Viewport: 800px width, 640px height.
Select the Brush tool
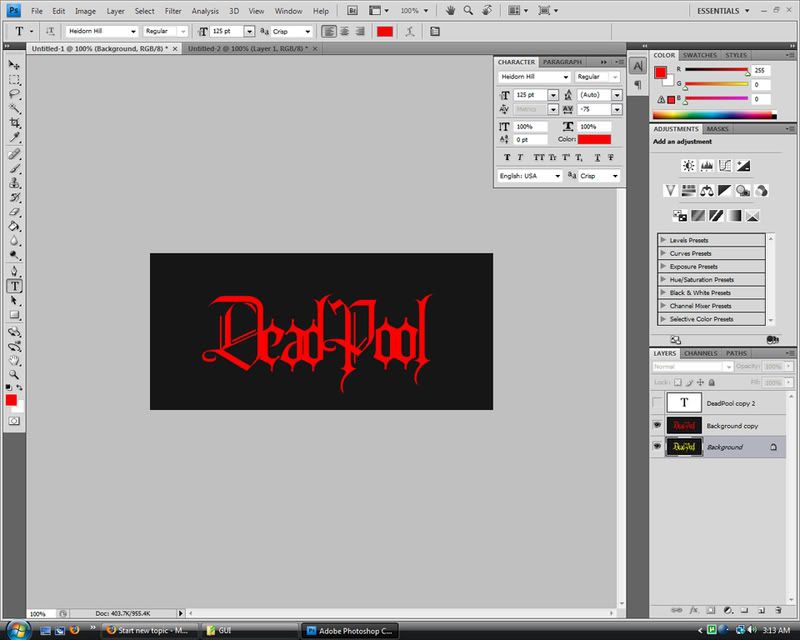[14, 168]
